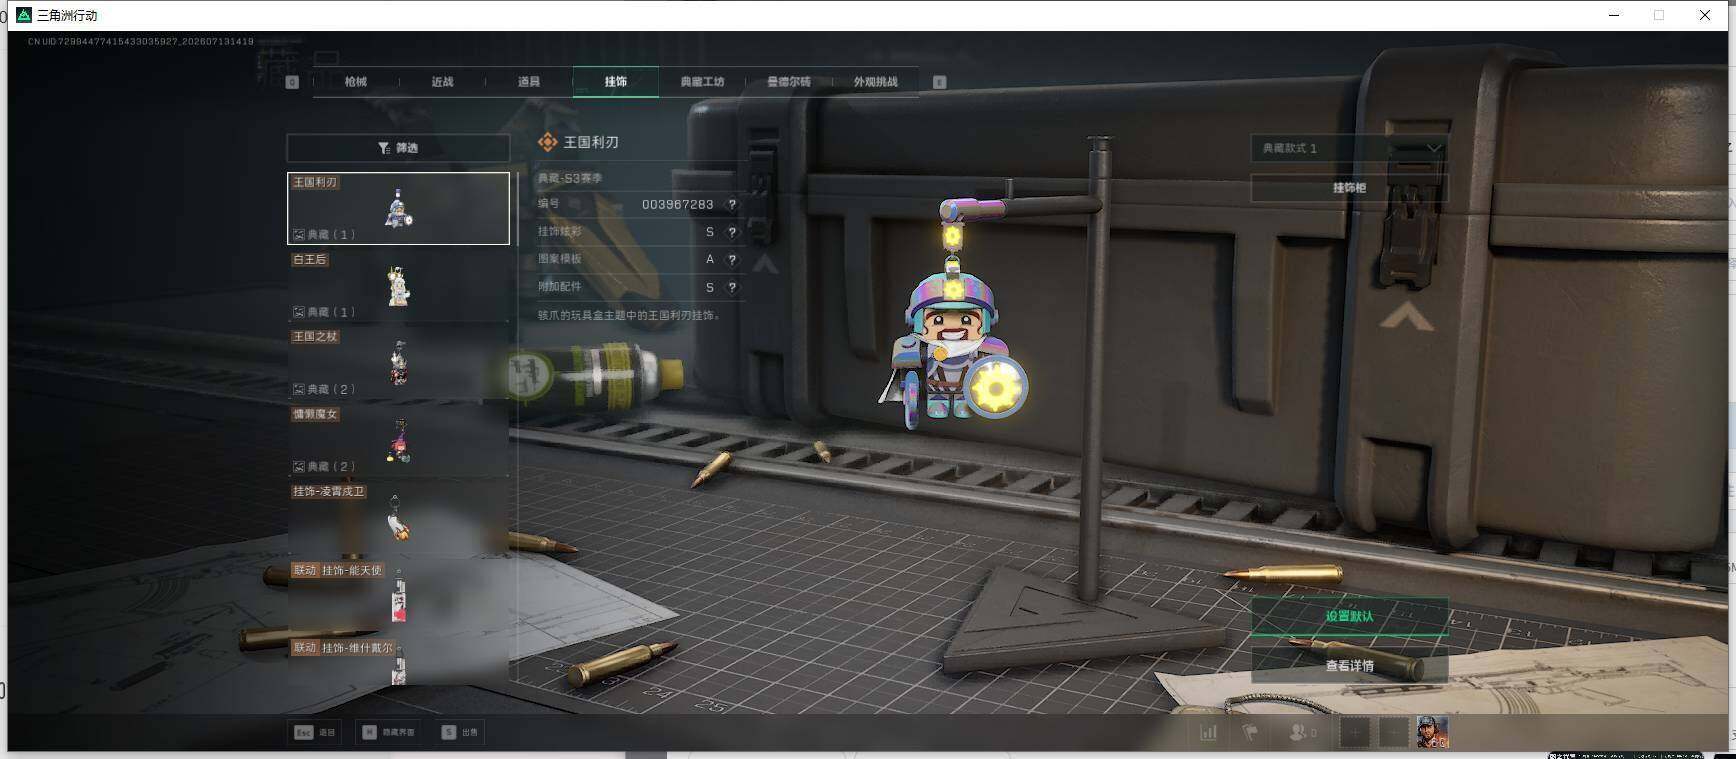Click the 设置默认 button
This screenshot has height=759, width=1736.
pos(1349,616)
